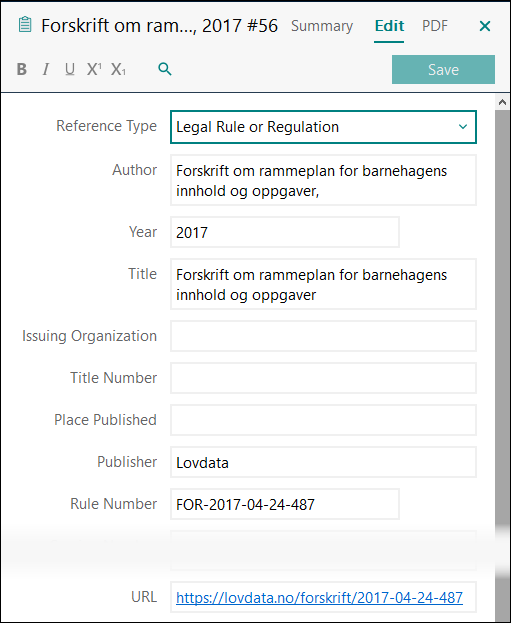Viewport: 511px width, 623px height.
Task: Apply subscript formatting
Action: tap(118, 69)
